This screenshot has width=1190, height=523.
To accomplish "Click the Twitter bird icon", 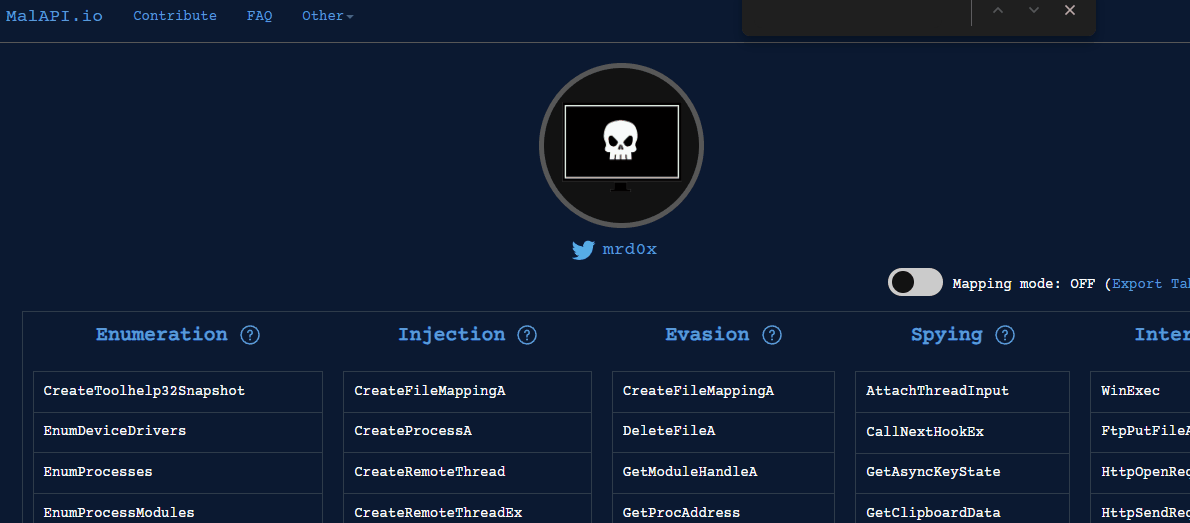I will pos(583,250).
